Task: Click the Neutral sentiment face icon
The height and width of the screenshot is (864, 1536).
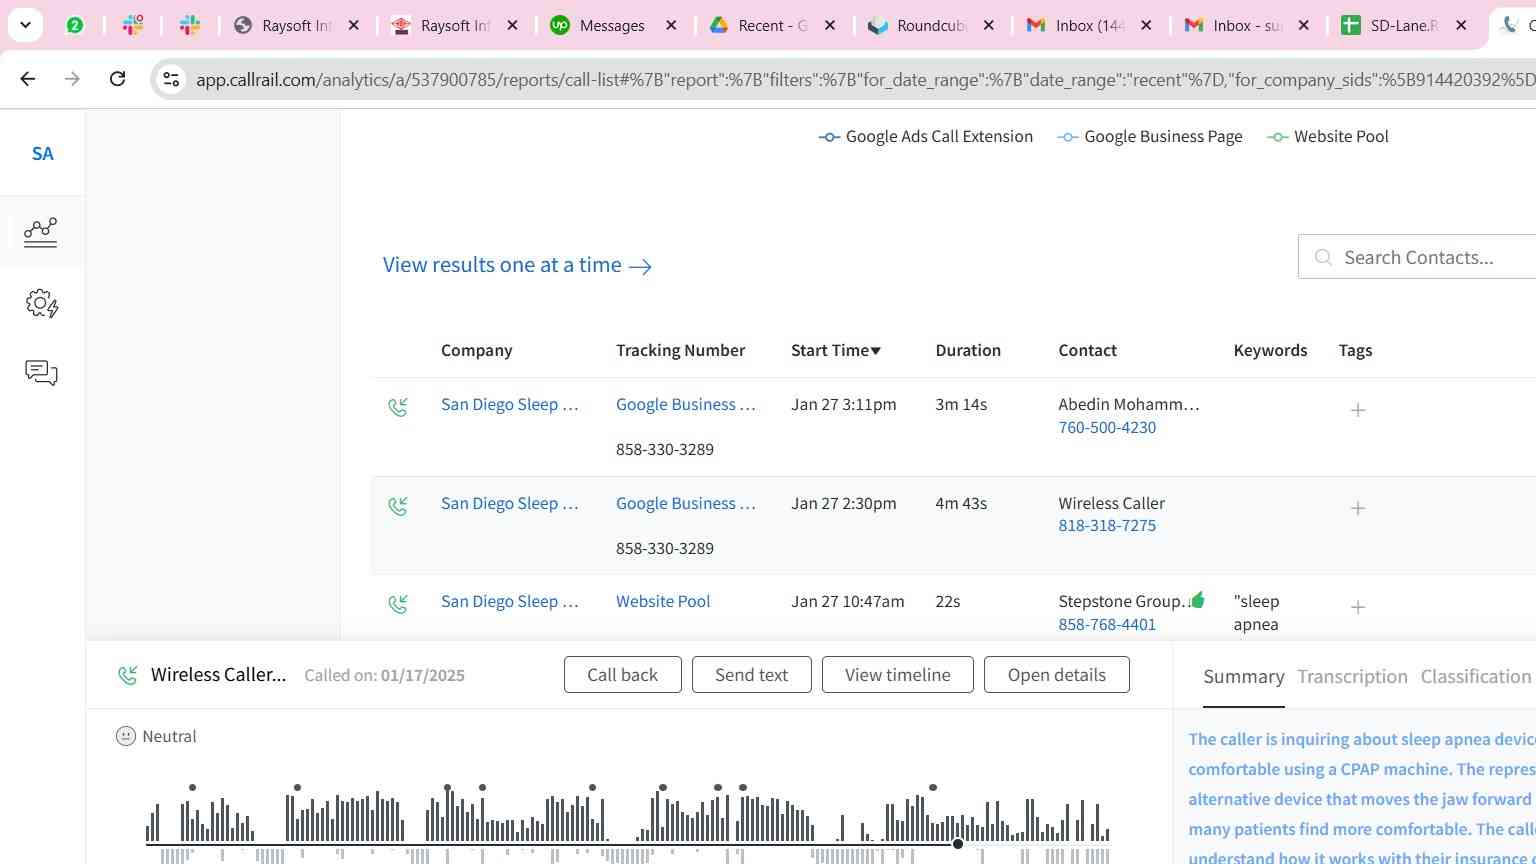Action: point(125,736)
